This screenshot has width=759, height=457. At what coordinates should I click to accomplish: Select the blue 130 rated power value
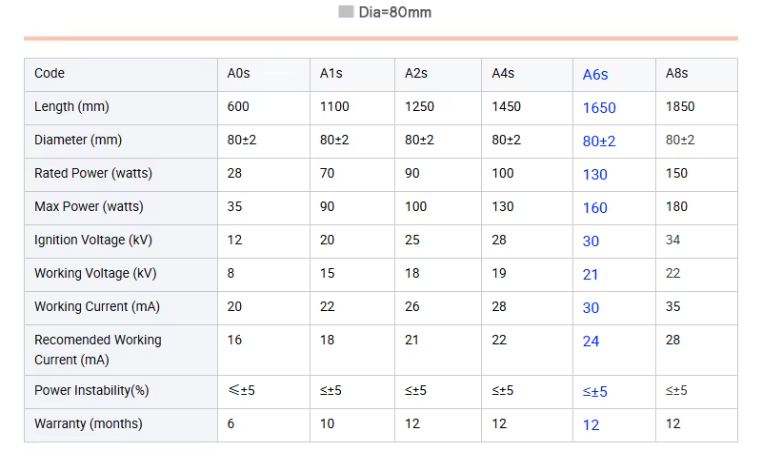click(x=595, y=174)
